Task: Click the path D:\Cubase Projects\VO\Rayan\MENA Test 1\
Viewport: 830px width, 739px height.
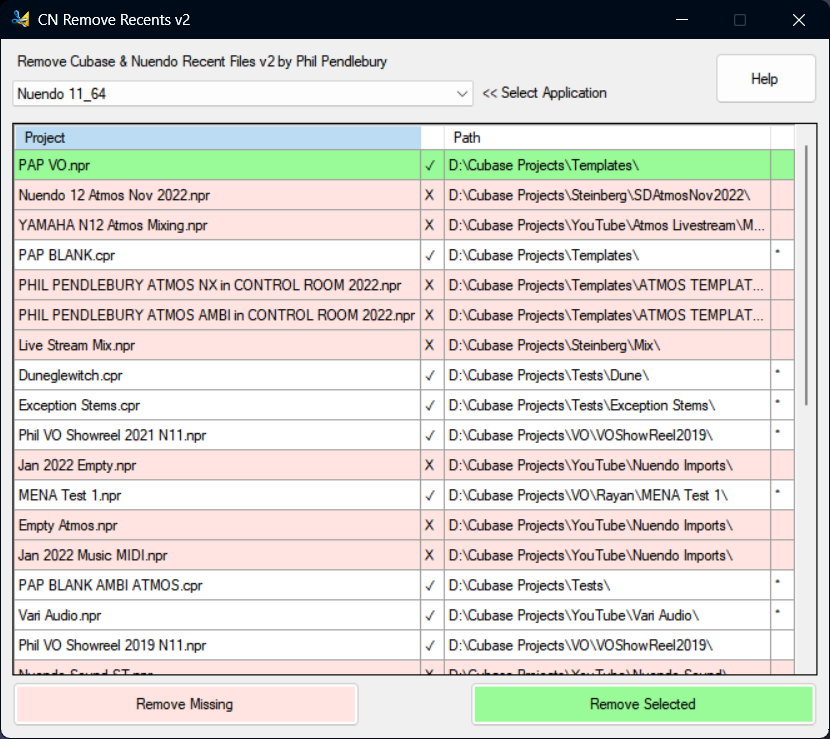Action: pyautogui.click(x=588, y=495)
